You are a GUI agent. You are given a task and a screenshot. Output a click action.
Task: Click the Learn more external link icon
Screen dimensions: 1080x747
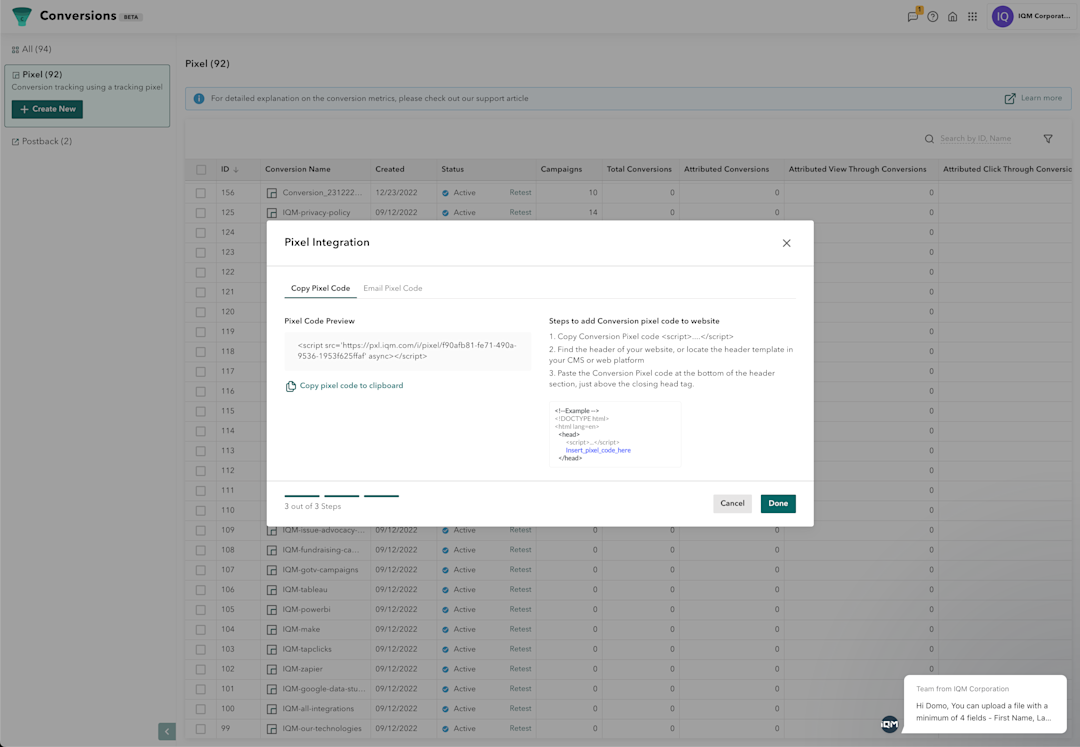[x=1010, y=98]
